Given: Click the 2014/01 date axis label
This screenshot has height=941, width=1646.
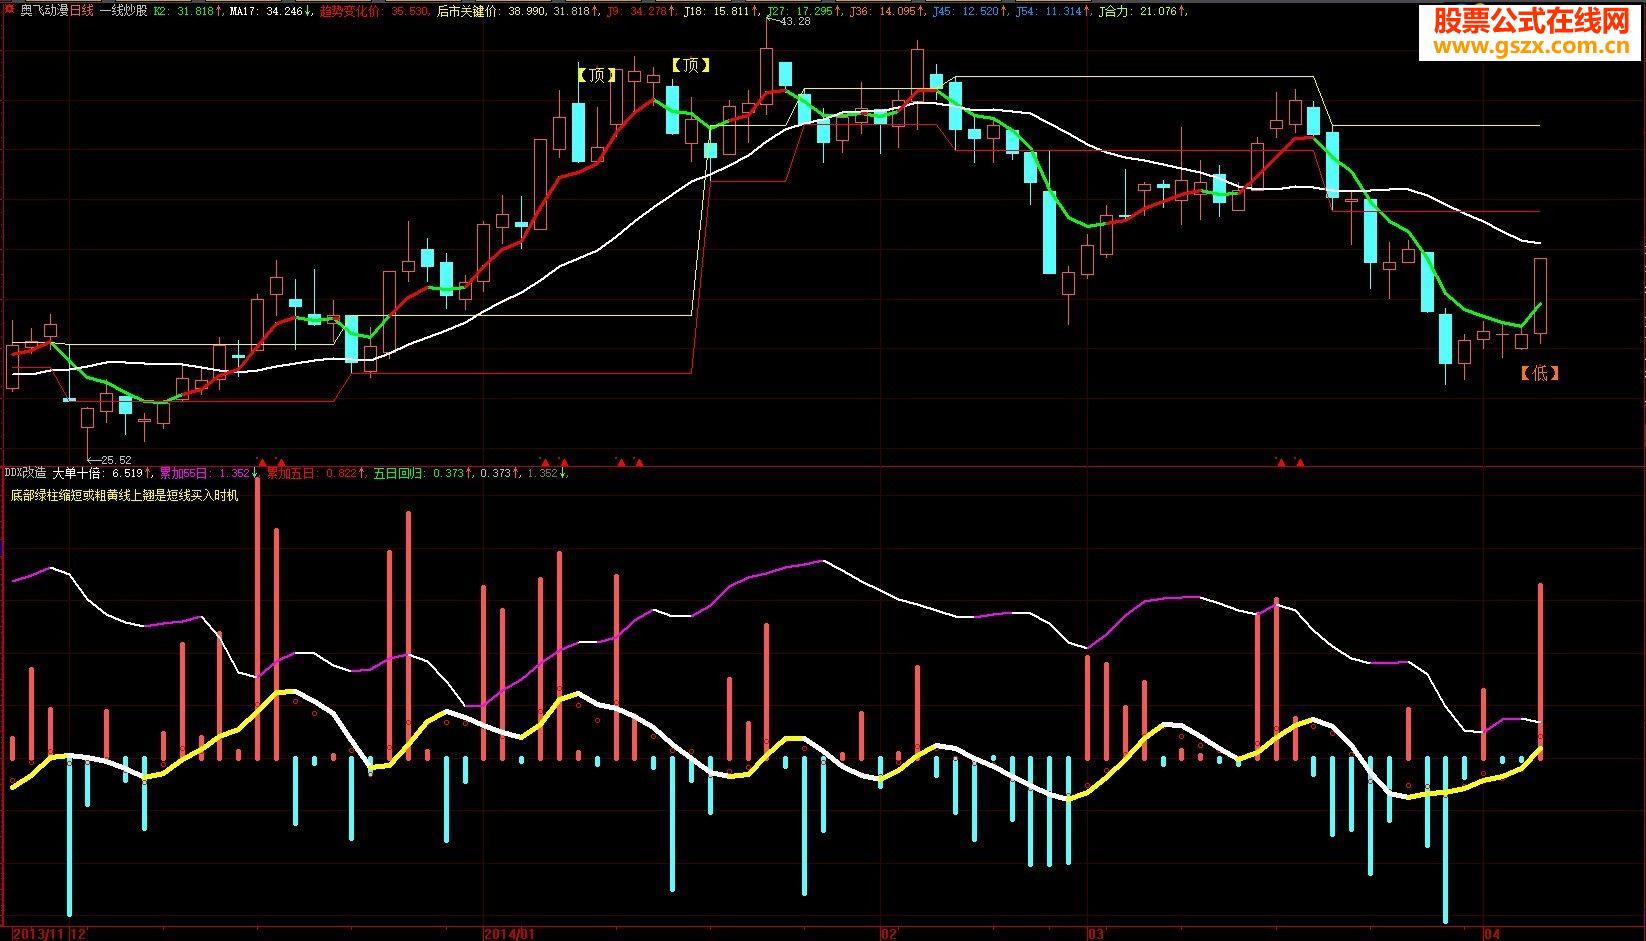Looking at the screenshot, I should click(509, 933).
